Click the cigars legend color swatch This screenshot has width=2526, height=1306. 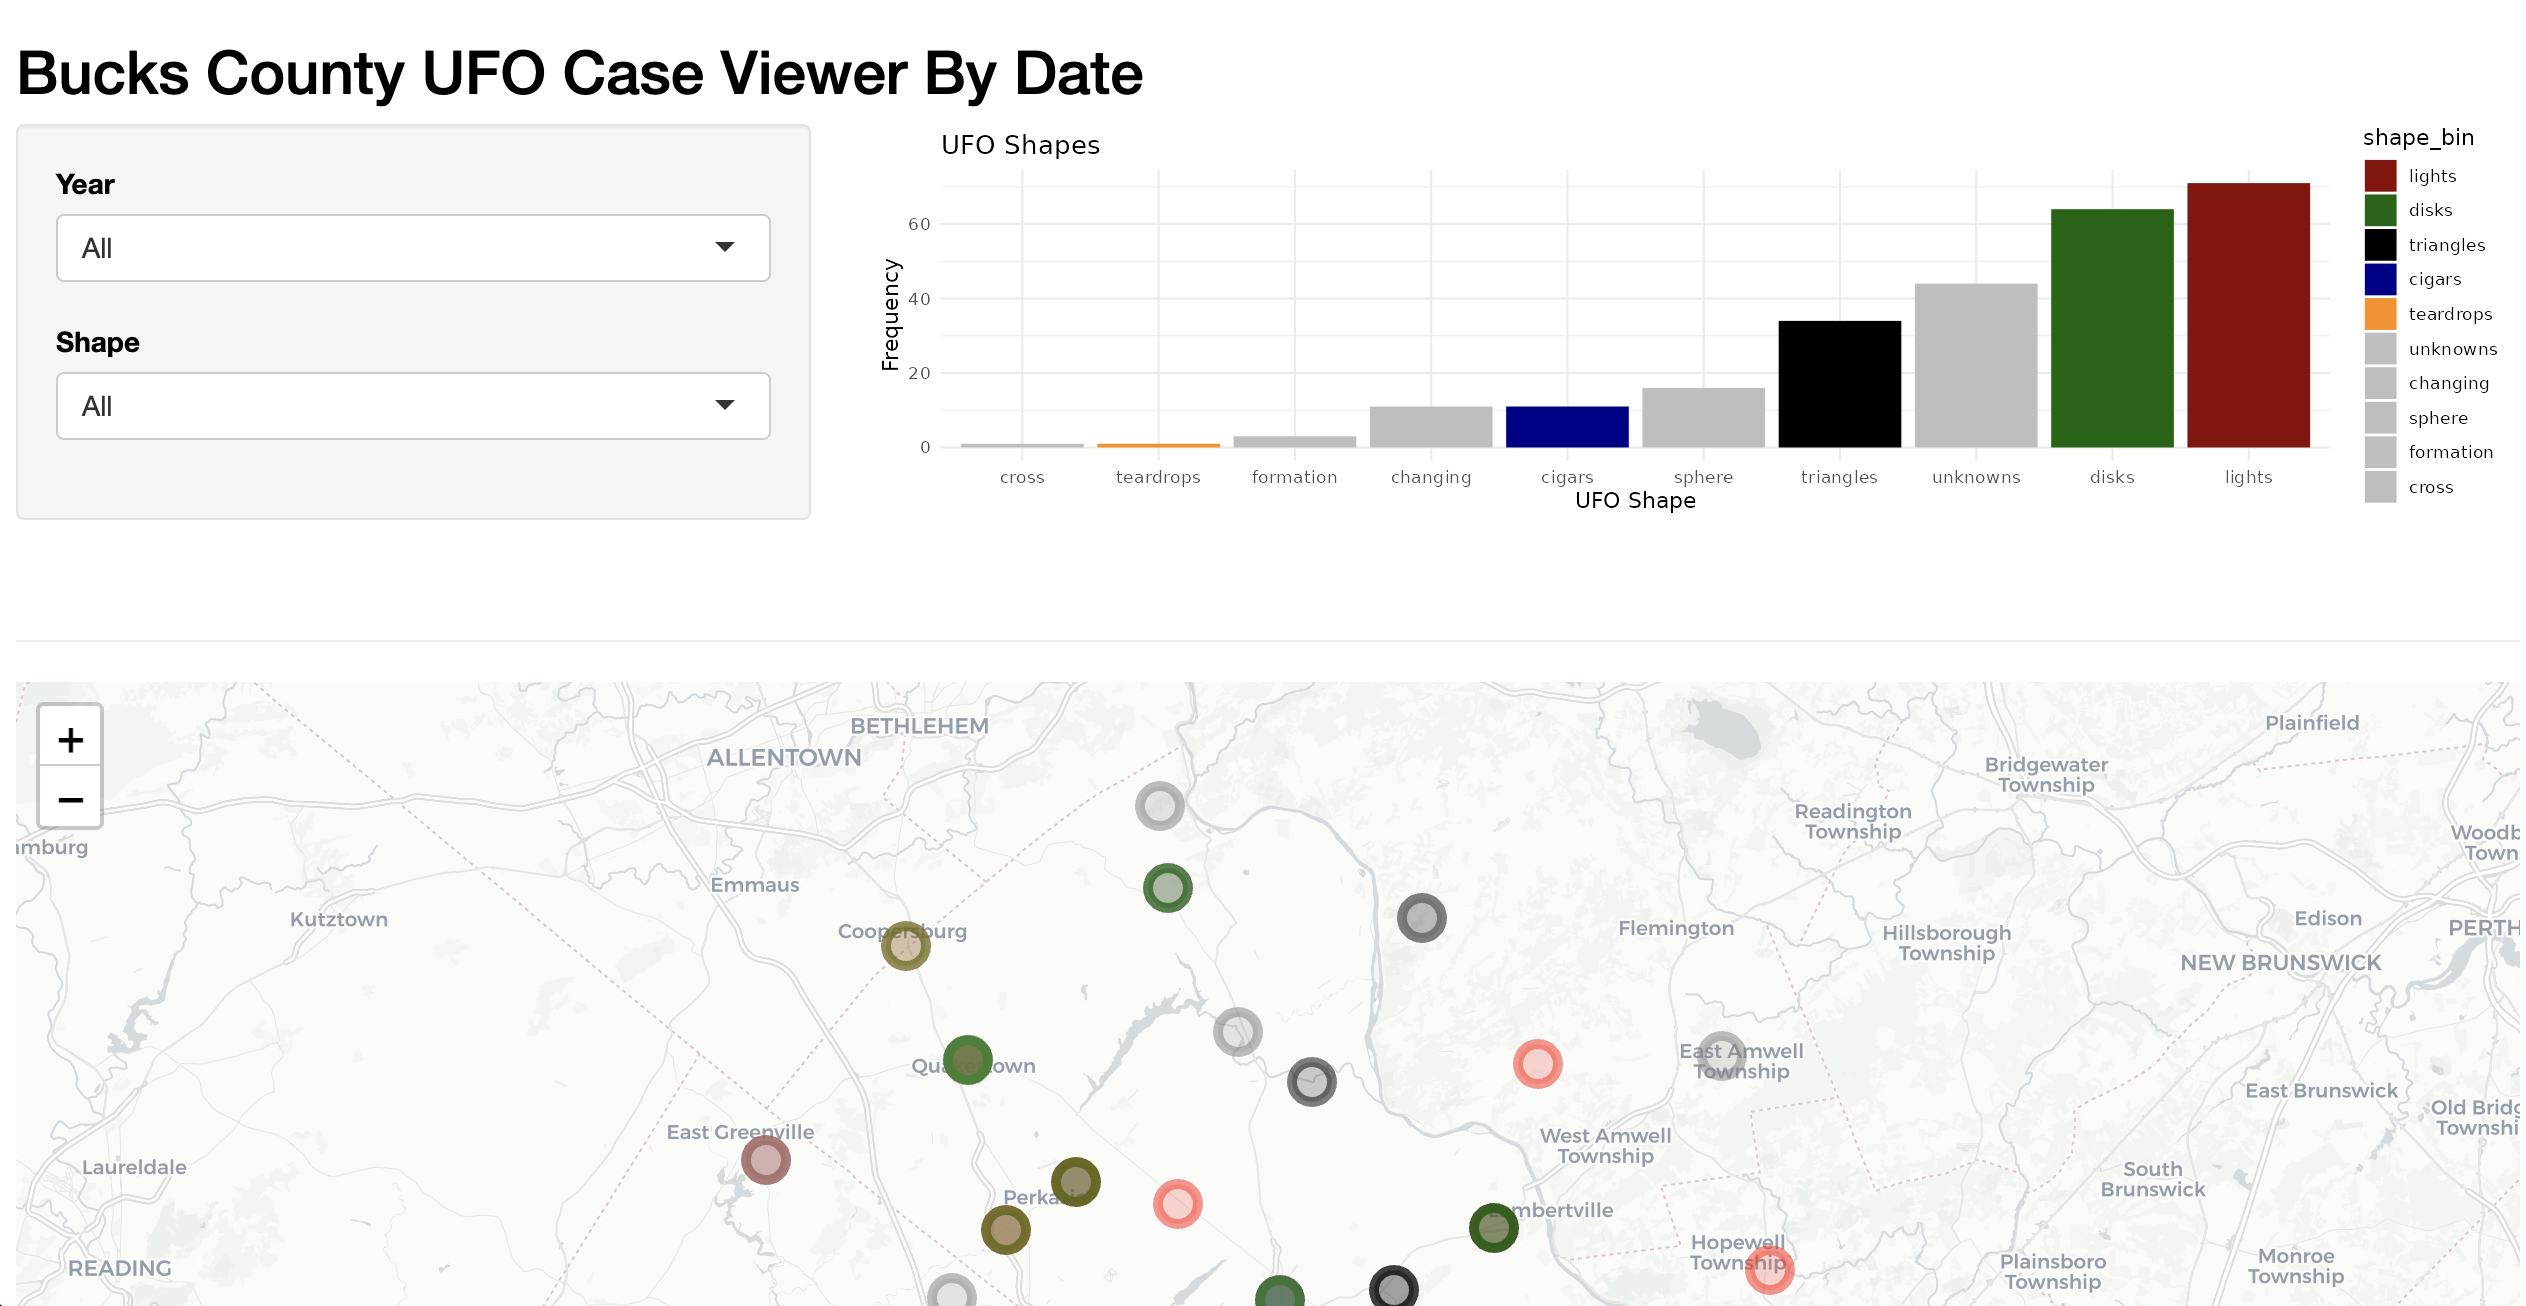2380,279
